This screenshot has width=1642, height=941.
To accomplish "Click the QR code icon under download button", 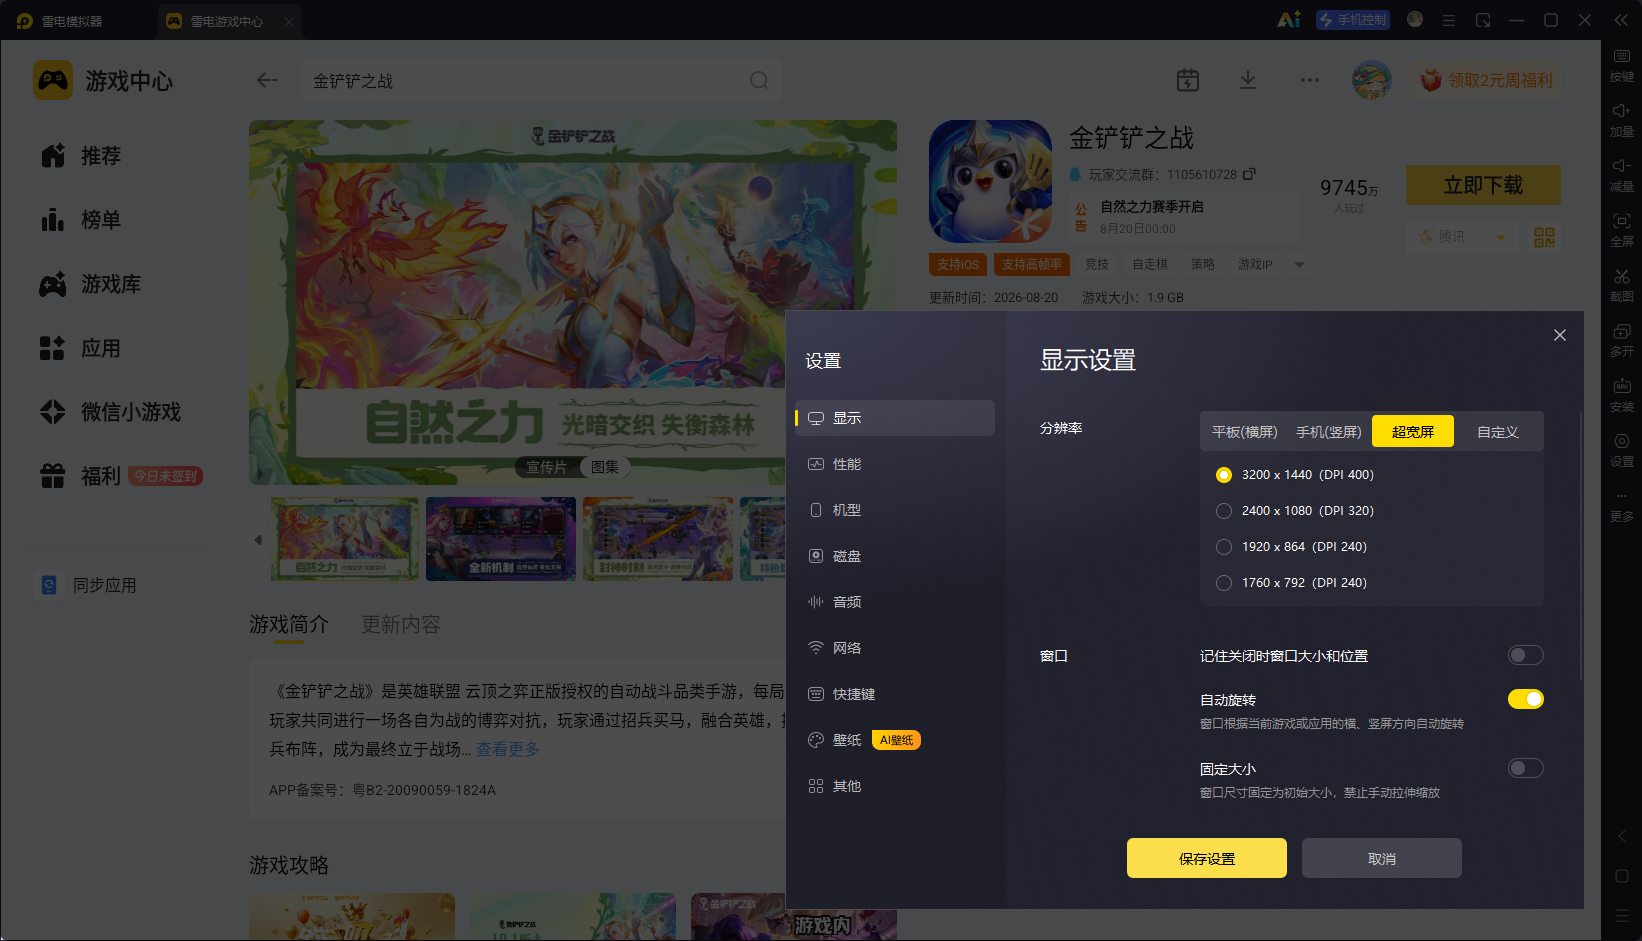I will (1545, 237).
